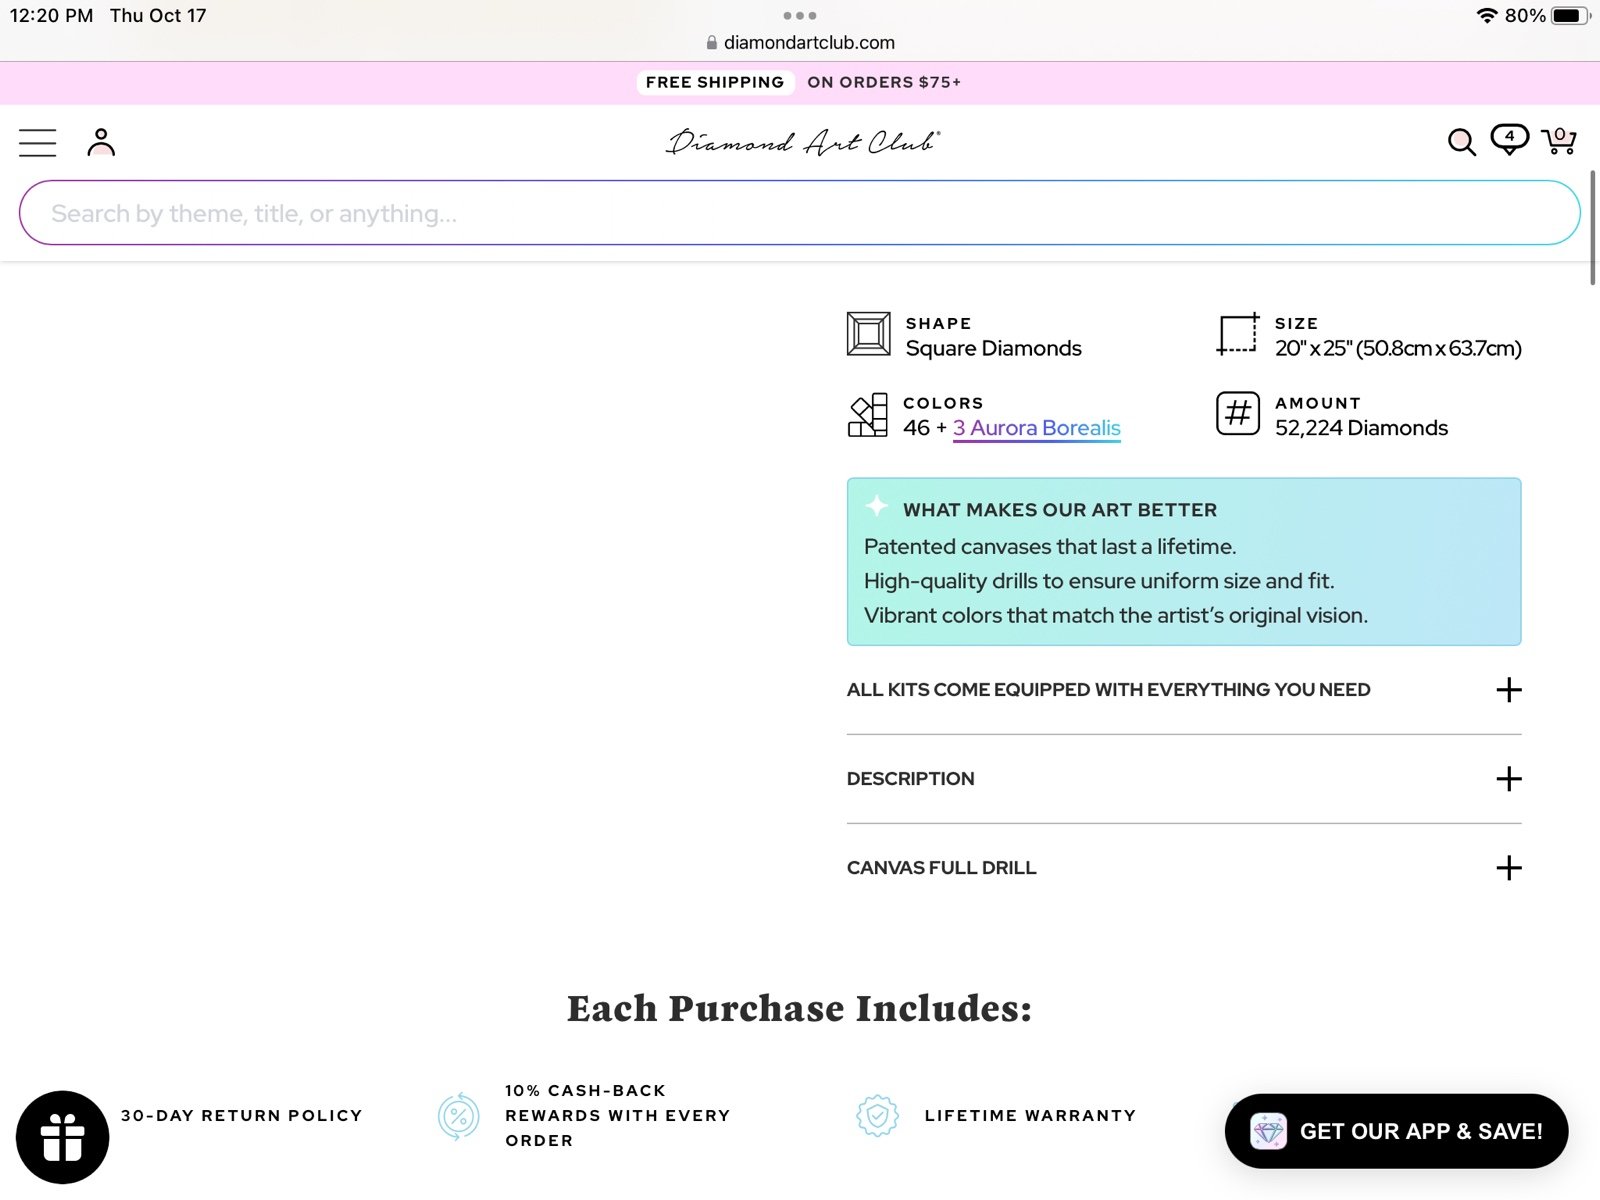Image resolution: width=1600 pixels, height=1200 pixels.
Task: Click the diamond amount hash icon
Action: 1238,413
